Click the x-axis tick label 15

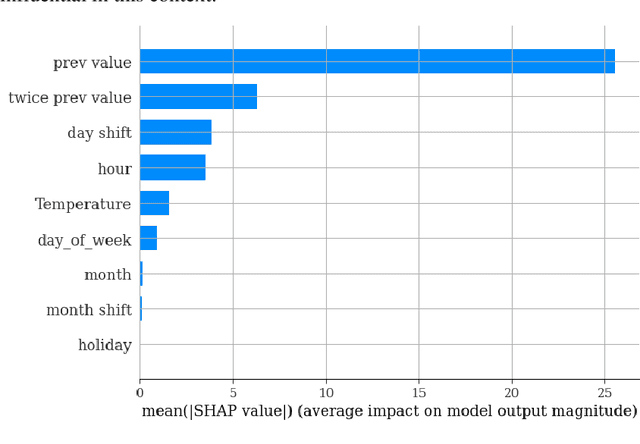tap(419, 392)
